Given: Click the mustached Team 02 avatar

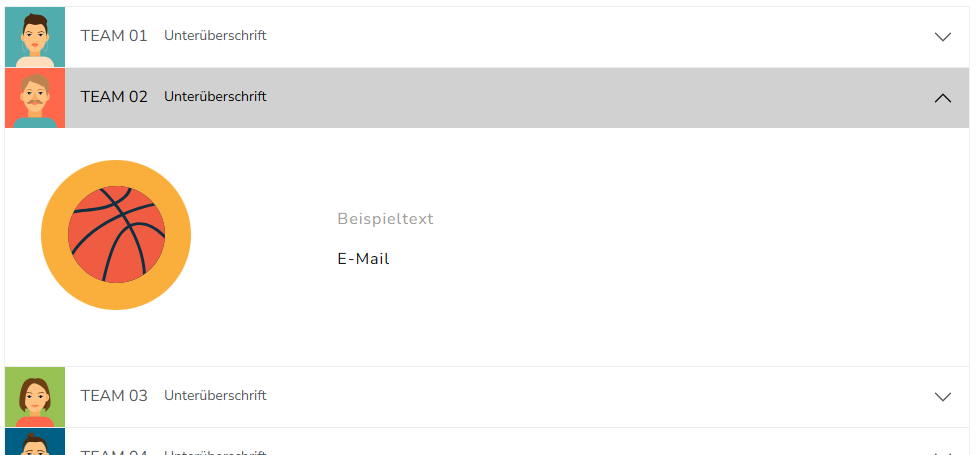Looking at the screenshot, I should (x=35, y=97).
